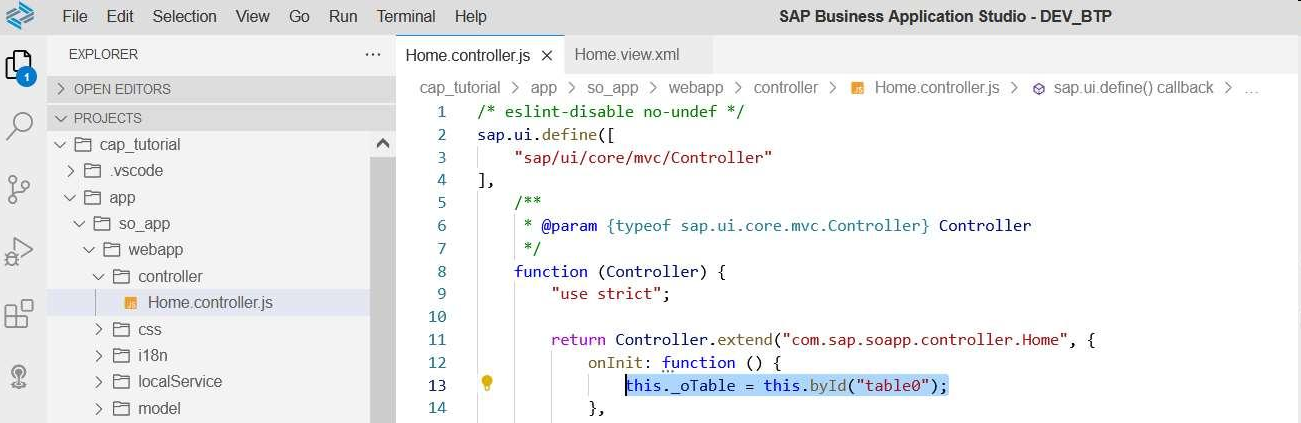Viewport: 1301px width, 423px height.
Task: Open Explorer more actions ellipsis
Action: pos(373,54)
